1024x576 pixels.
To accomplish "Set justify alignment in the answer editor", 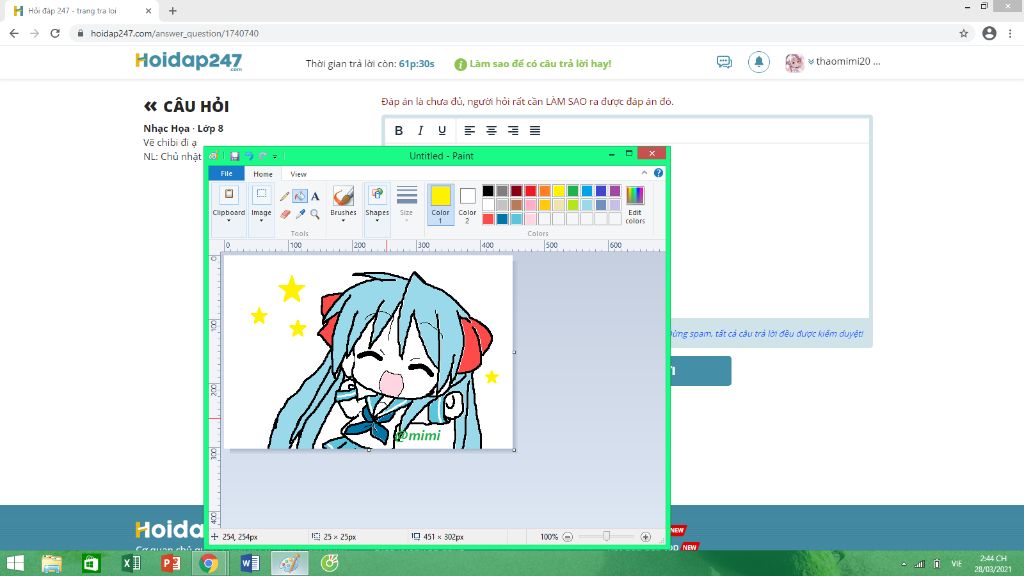I will (535, 131).
